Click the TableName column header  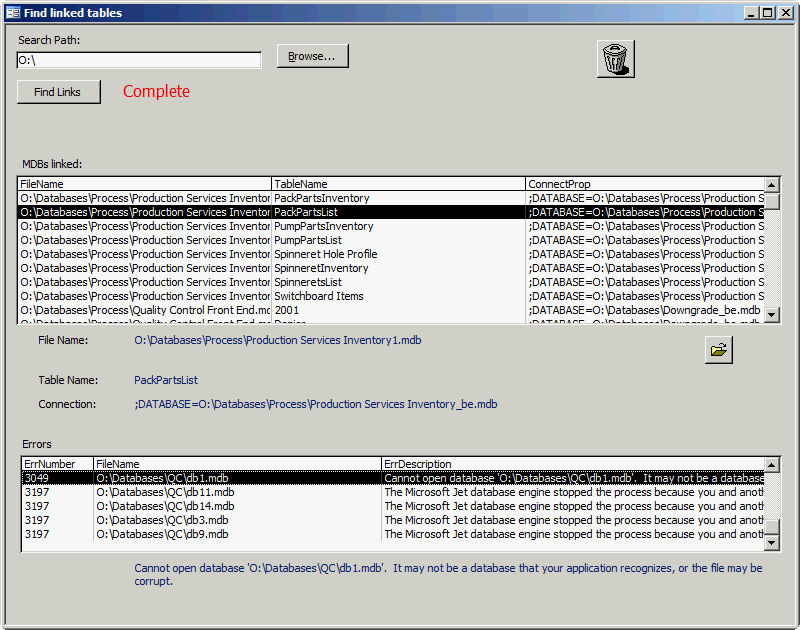398,184
